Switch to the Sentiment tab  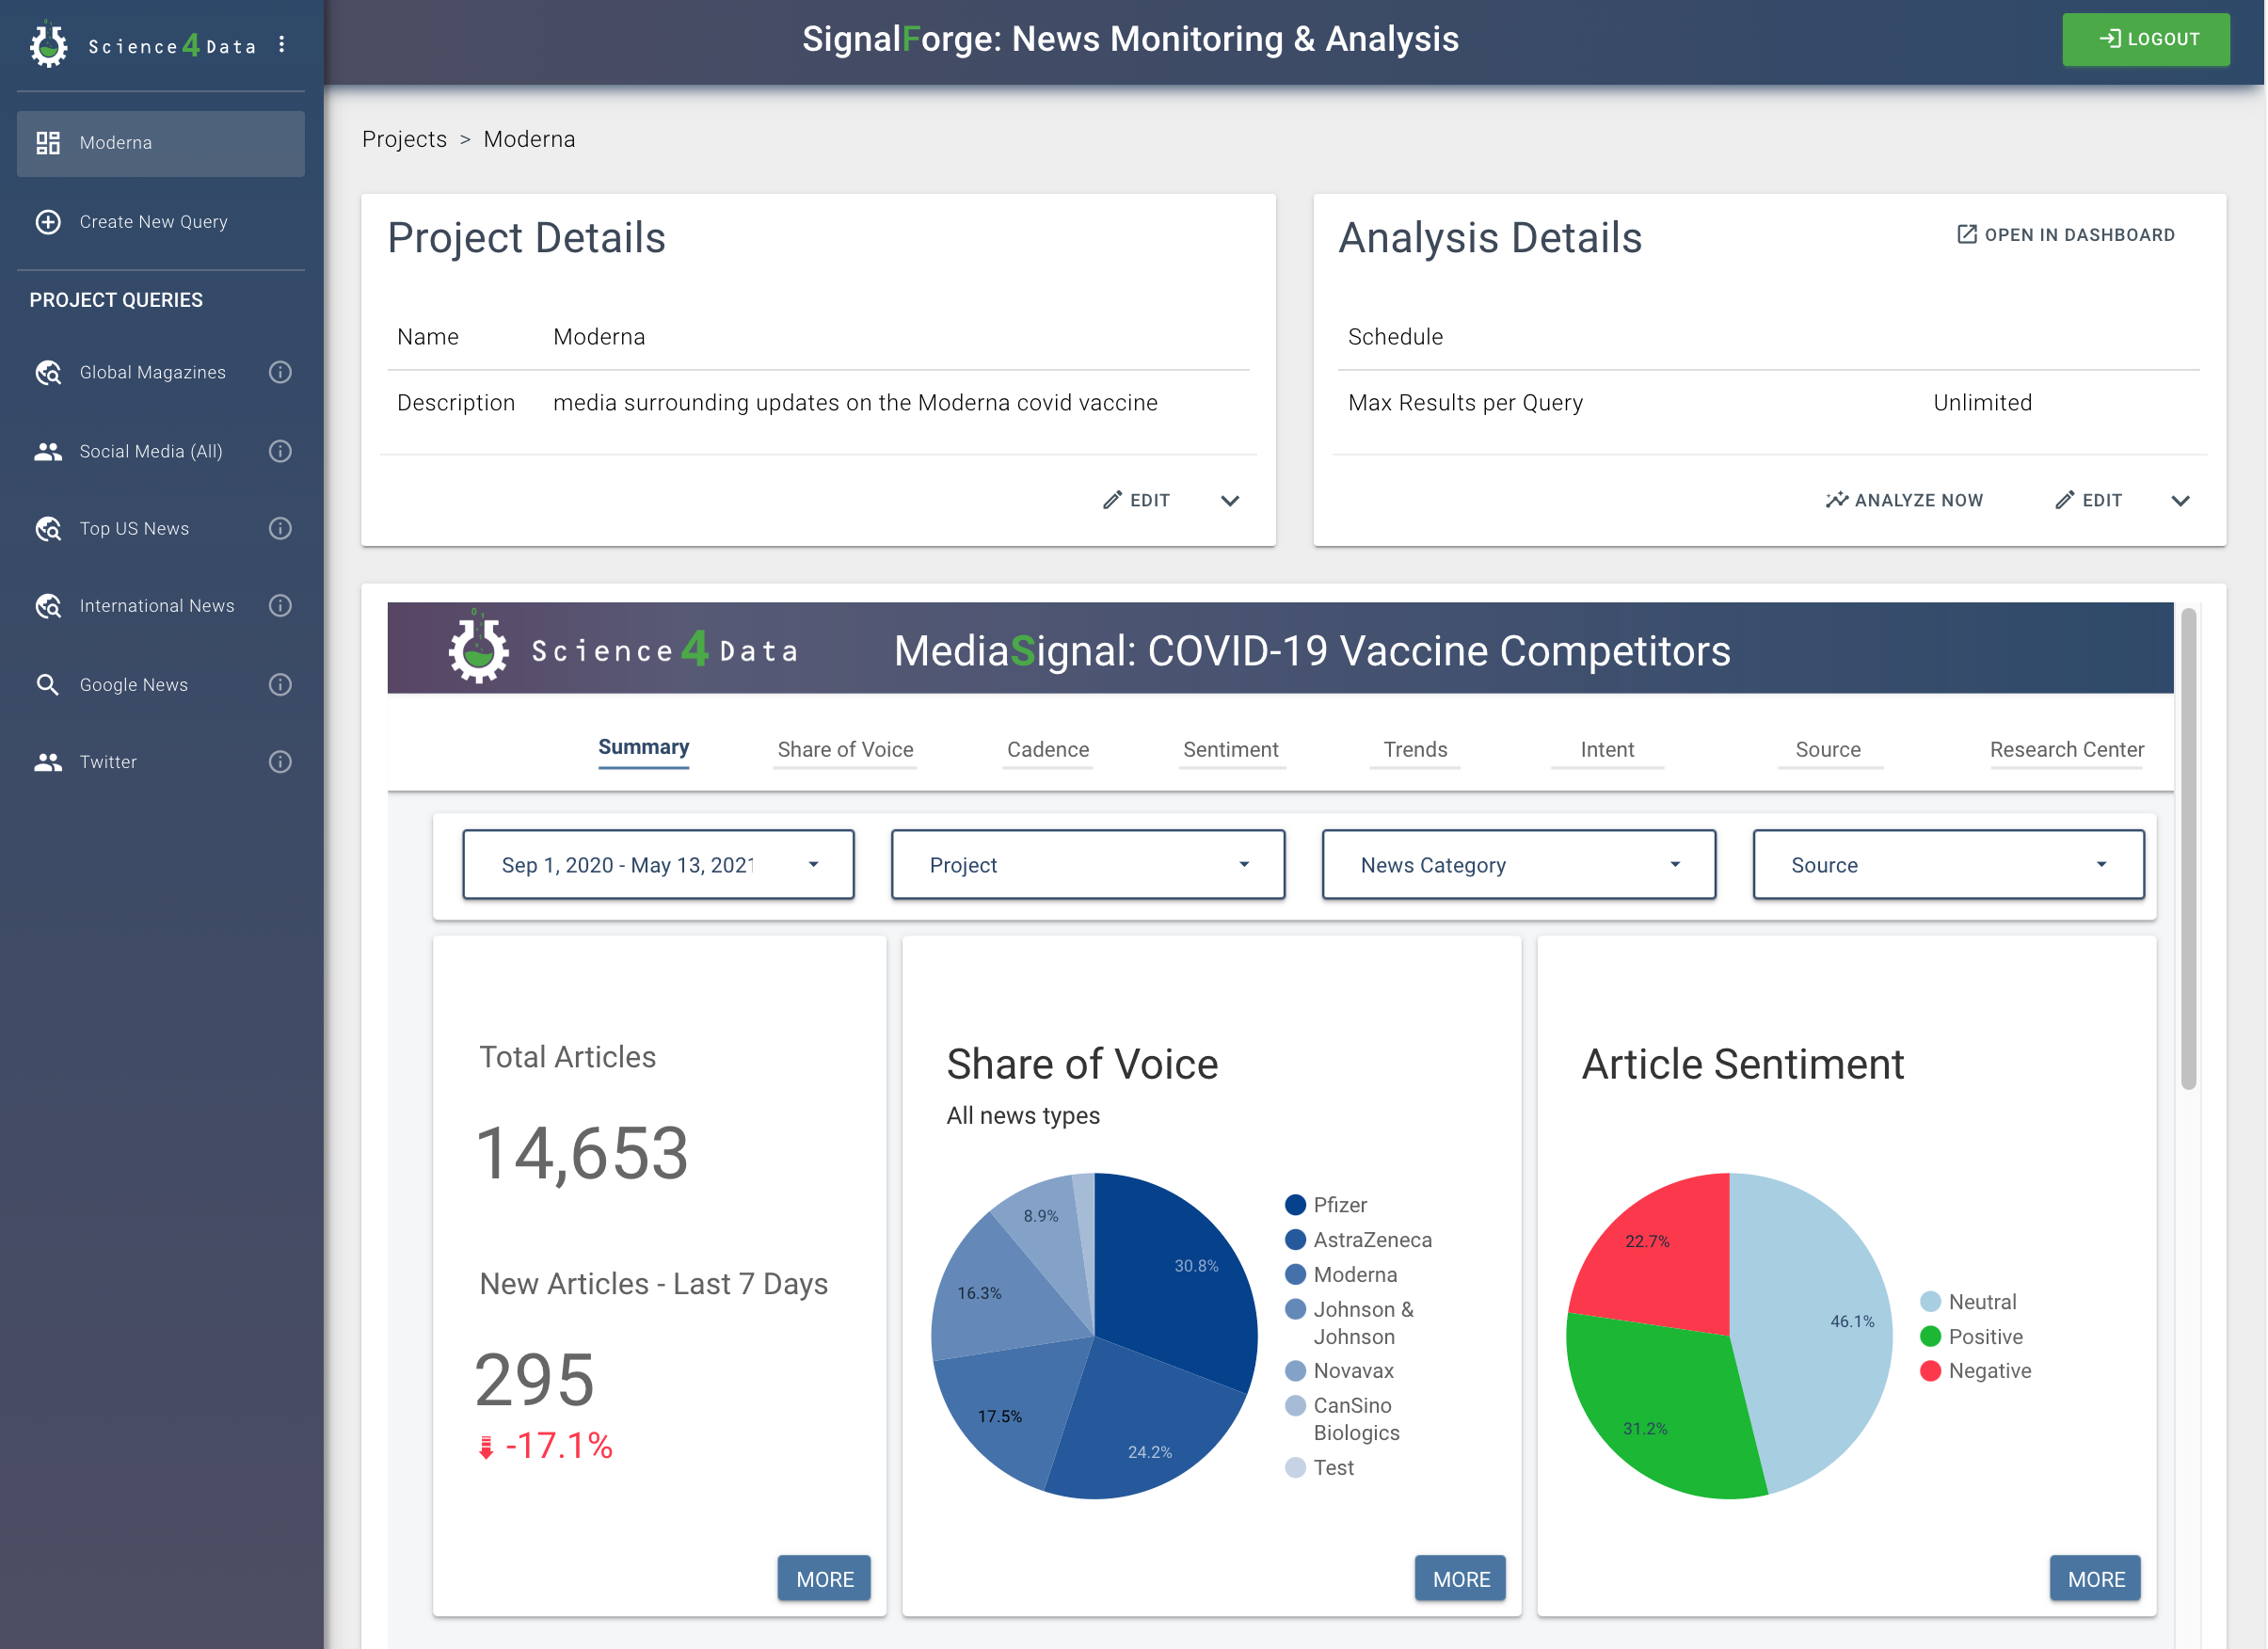pyautogui.click(x=1230, y=750)
